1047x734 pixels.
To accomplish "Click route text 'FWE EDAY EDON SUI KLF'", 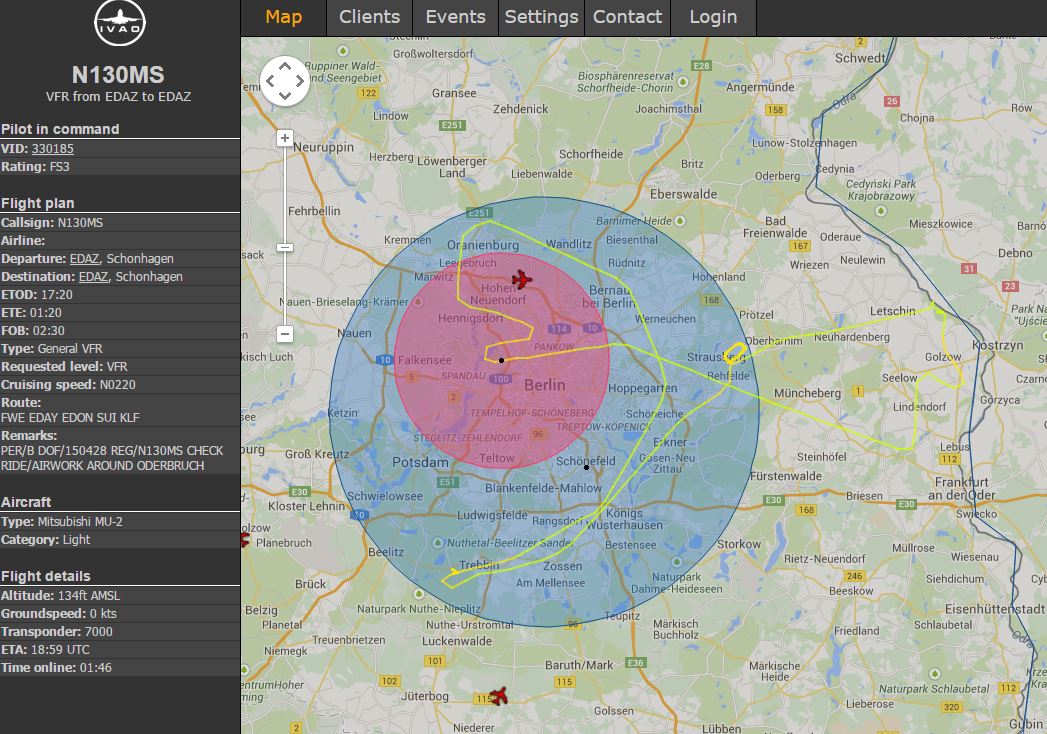I will click(x=70, y=418).
